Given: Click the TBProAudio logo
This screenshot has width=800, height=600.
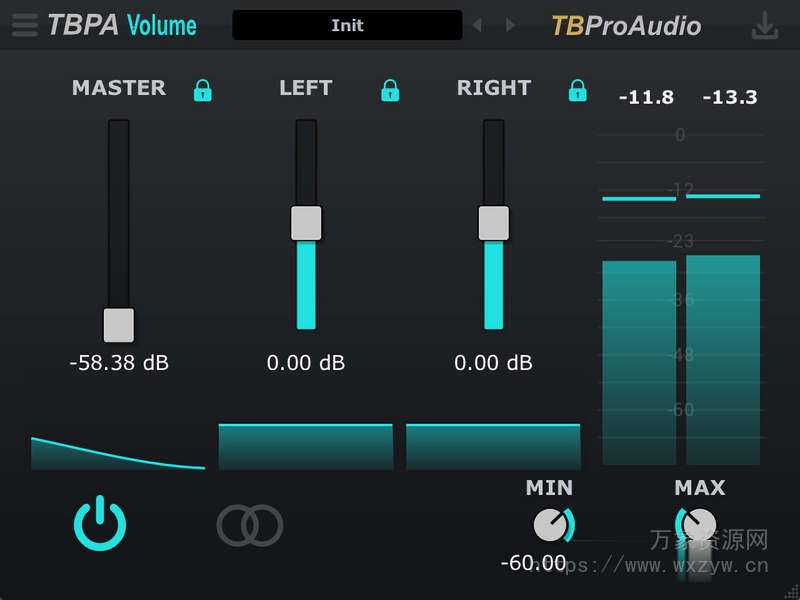Looking at the screenshot, I should pos(625,27).
